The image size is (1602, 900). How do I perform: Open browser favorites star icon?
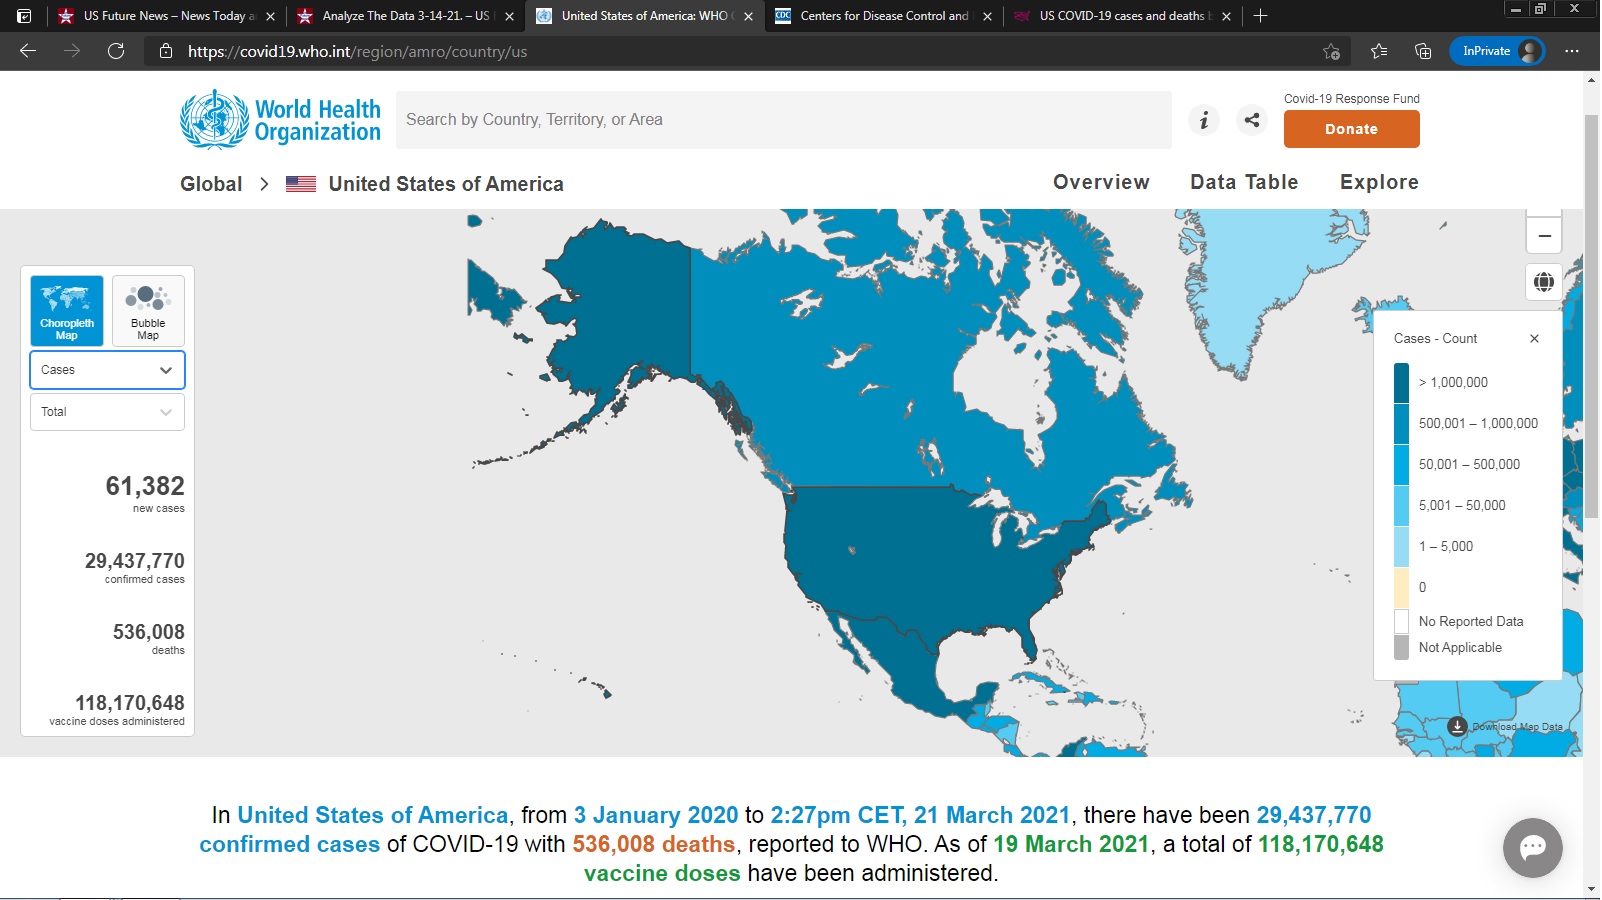(1379, 51)
